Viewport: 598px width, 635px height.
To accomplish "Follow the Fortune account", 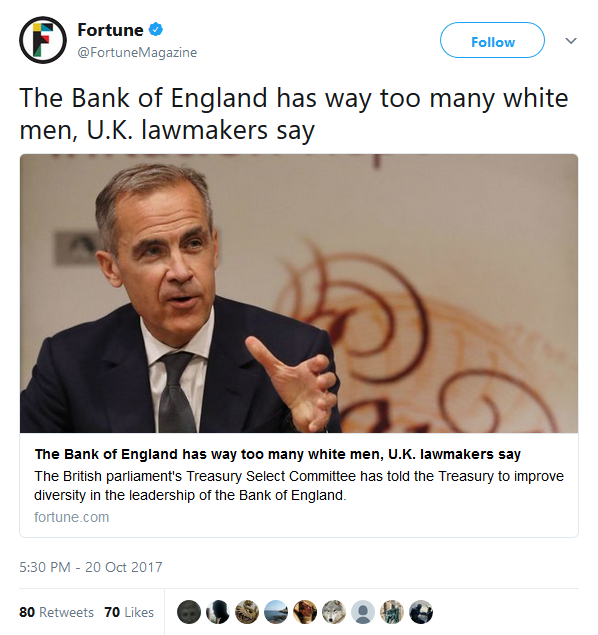I will pyautogui.click(x=492, y=40).
